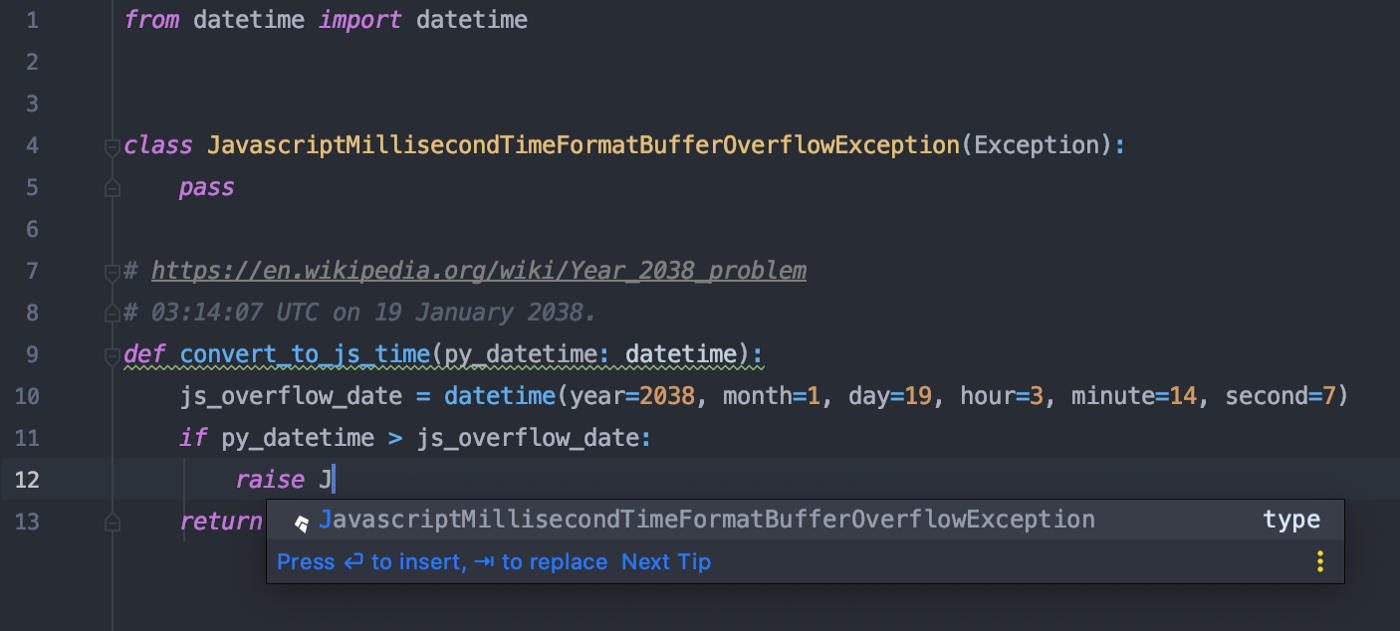The image size is (1400, 631).
Task: Click line number 9 in the gutter
Action: tap(32, 354)
